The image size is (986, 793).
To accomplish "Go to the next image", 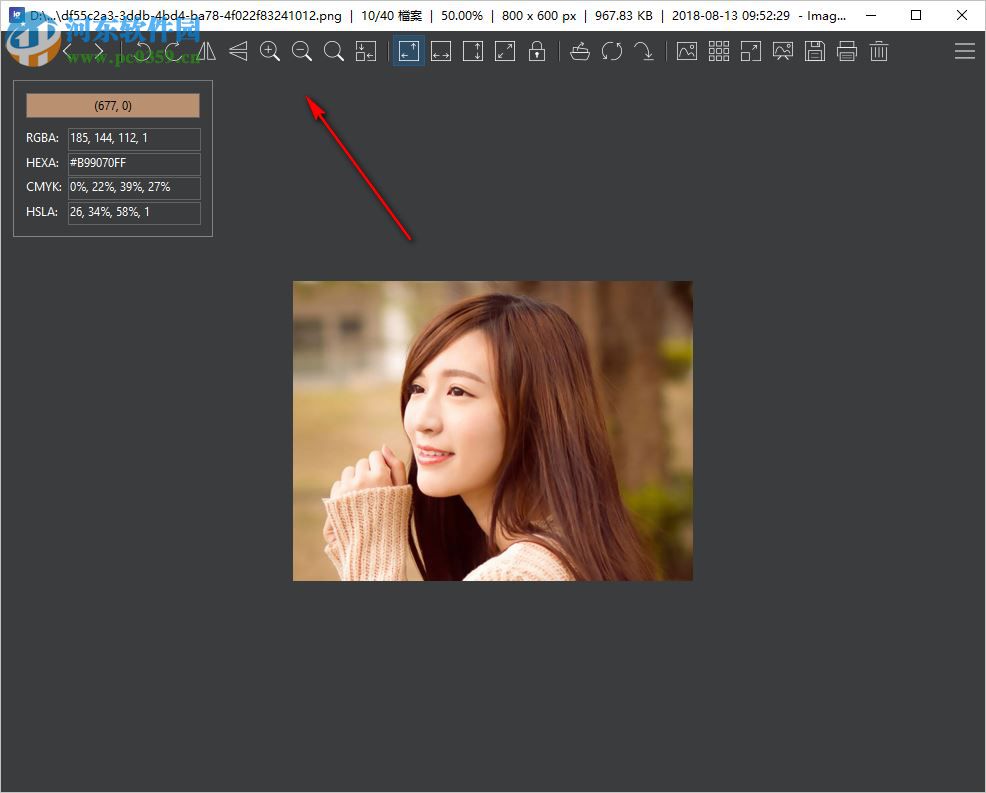I will (x=98, y=49).
